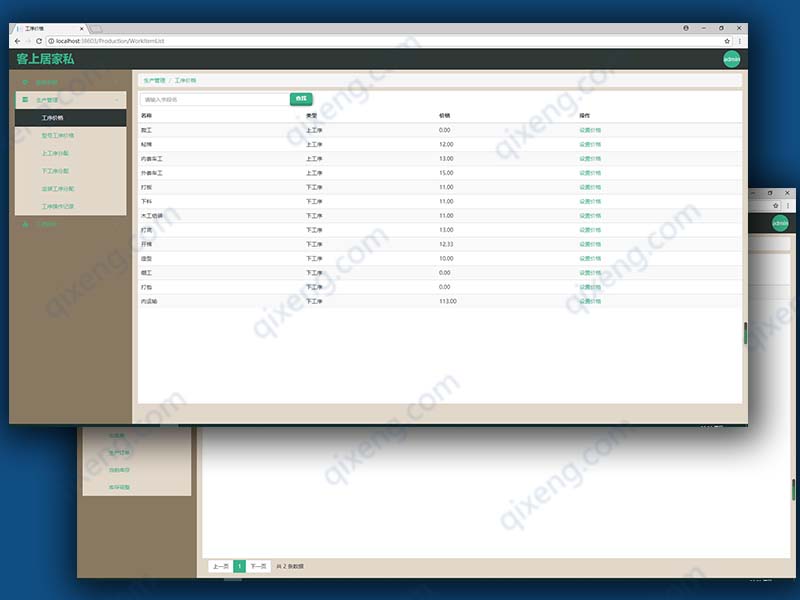Reload the page with the refresh icon
800x600 pixels.
pos(39,41)
